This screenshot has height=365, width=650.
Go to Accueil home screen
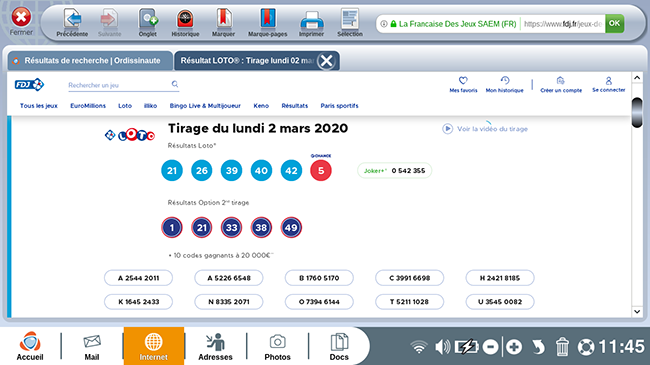30,346
